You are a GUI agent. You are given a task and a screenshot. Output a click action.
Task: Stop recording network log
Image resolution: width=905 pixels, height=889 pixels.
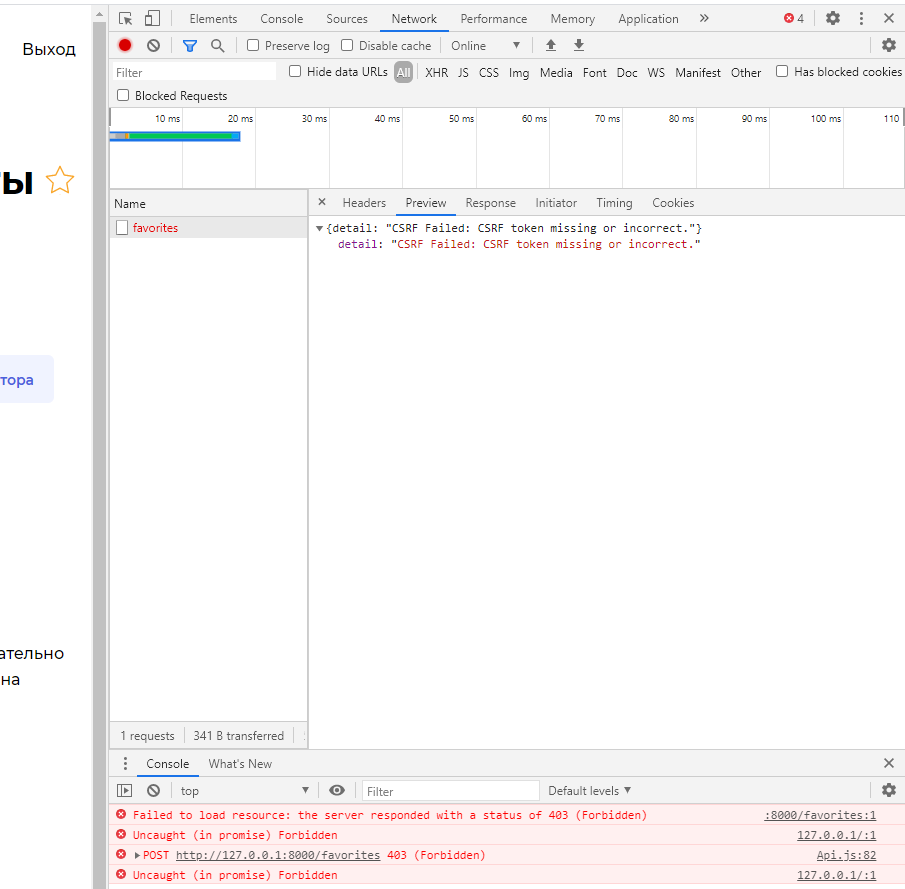[x=125, y=45]
